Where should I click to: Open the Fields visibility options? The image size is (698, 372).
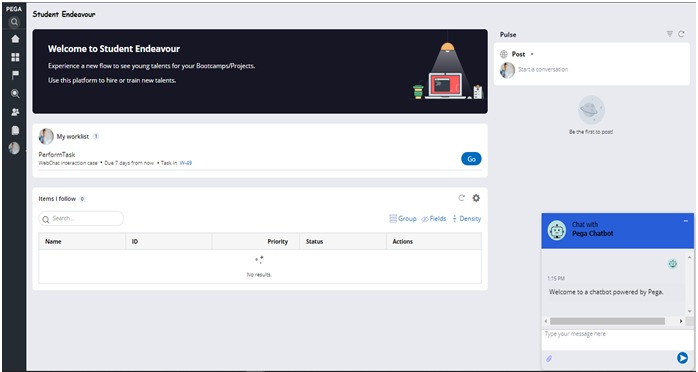[x=434, y=218]
